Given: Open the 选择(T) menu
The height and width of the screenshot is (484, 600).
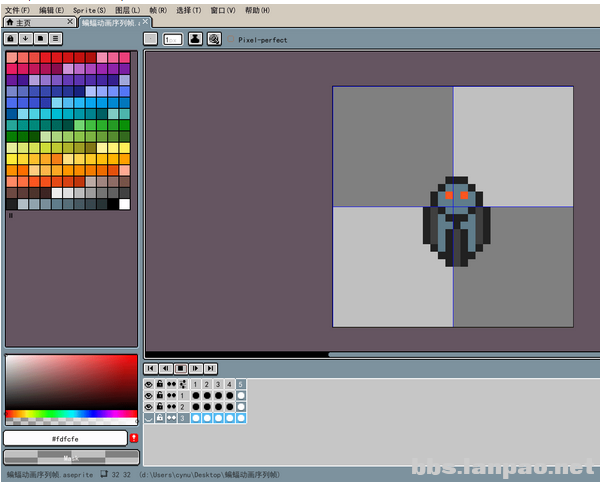Looking at the screenshot, I should point(189,10).
